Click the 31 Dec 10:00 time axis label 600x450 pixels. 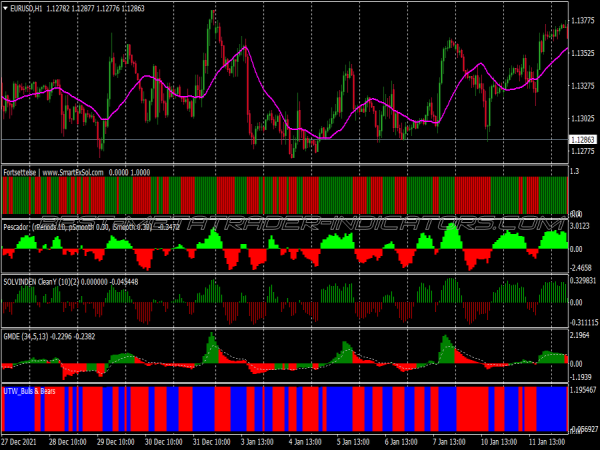pos(212,442)
